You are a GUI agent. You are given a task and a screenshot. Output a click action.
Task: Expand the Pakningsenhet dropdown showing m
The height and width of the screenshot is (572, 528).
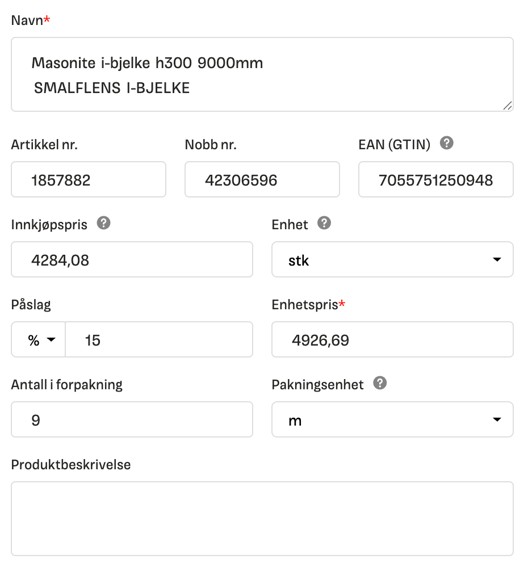(392, 420)
